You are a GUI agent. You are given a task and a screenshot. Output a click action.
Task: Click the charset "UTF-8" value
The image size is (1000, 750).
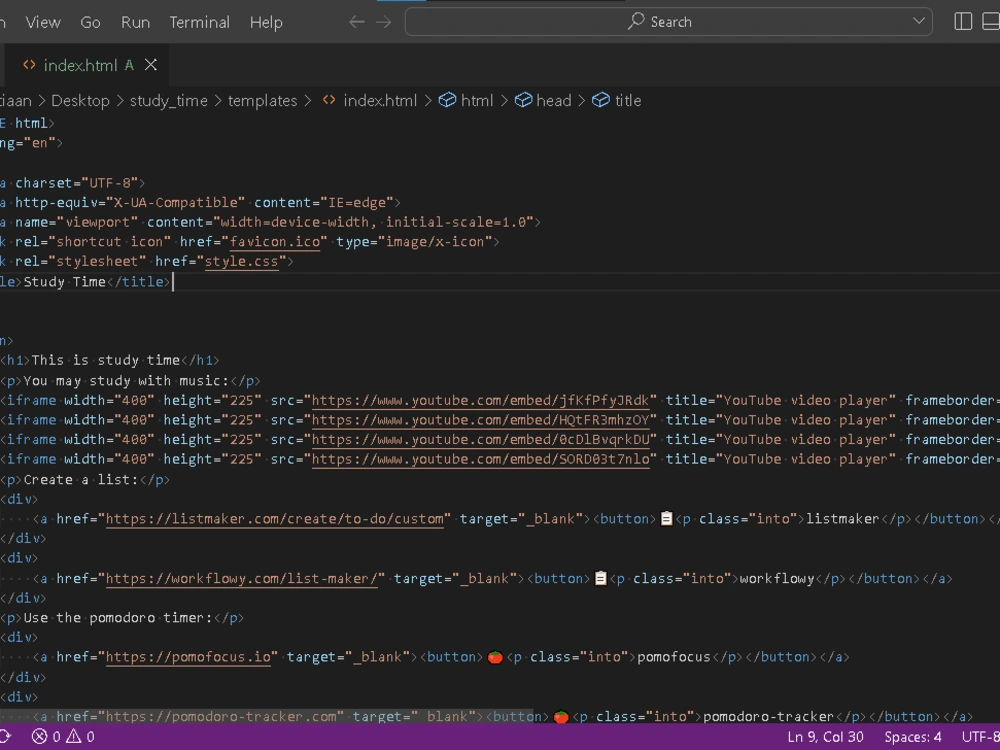pyautogui.click(x=110, y=183)
